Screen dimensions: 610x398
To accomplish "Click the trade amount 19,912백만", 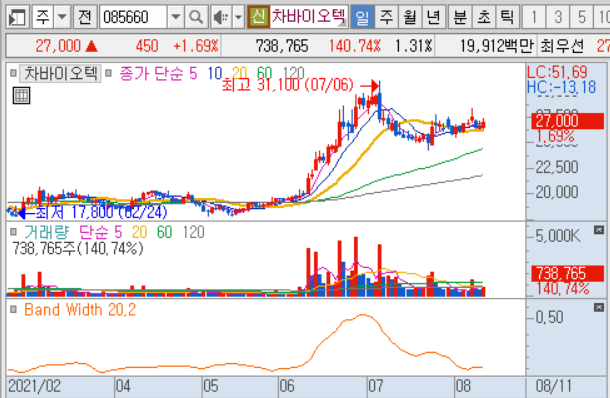I will pyautogui.click(x=497, y=46).
